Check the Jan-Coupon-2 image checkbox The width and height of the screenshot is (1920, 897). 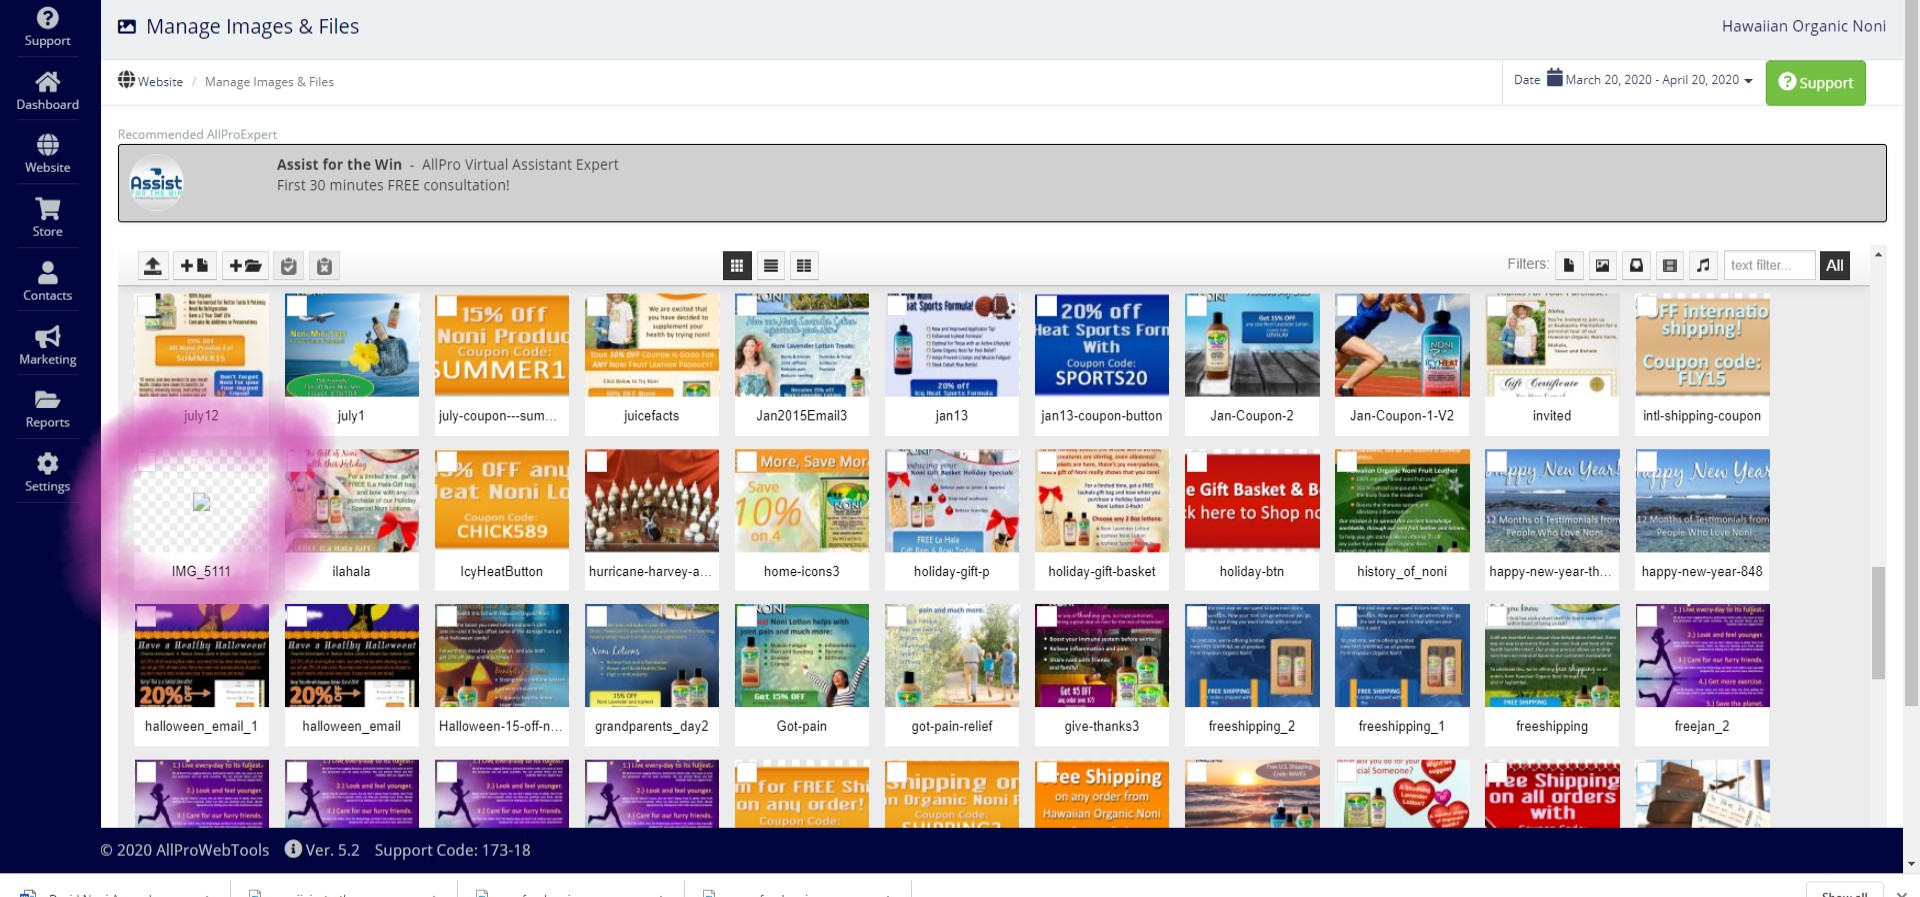coord(1197,306)
